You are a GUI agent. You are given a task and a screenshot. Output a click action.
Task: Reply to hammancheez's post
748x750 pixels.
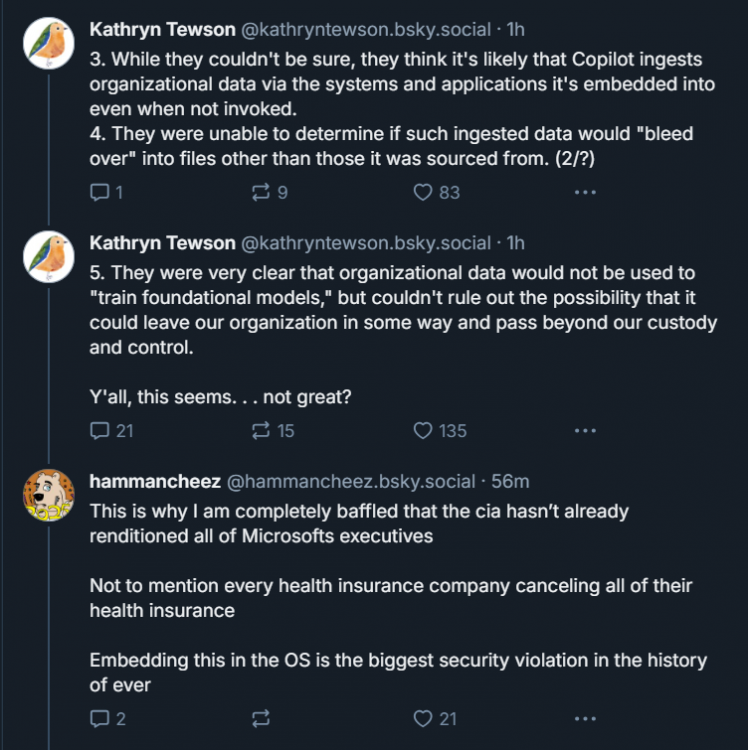[100, 718]
